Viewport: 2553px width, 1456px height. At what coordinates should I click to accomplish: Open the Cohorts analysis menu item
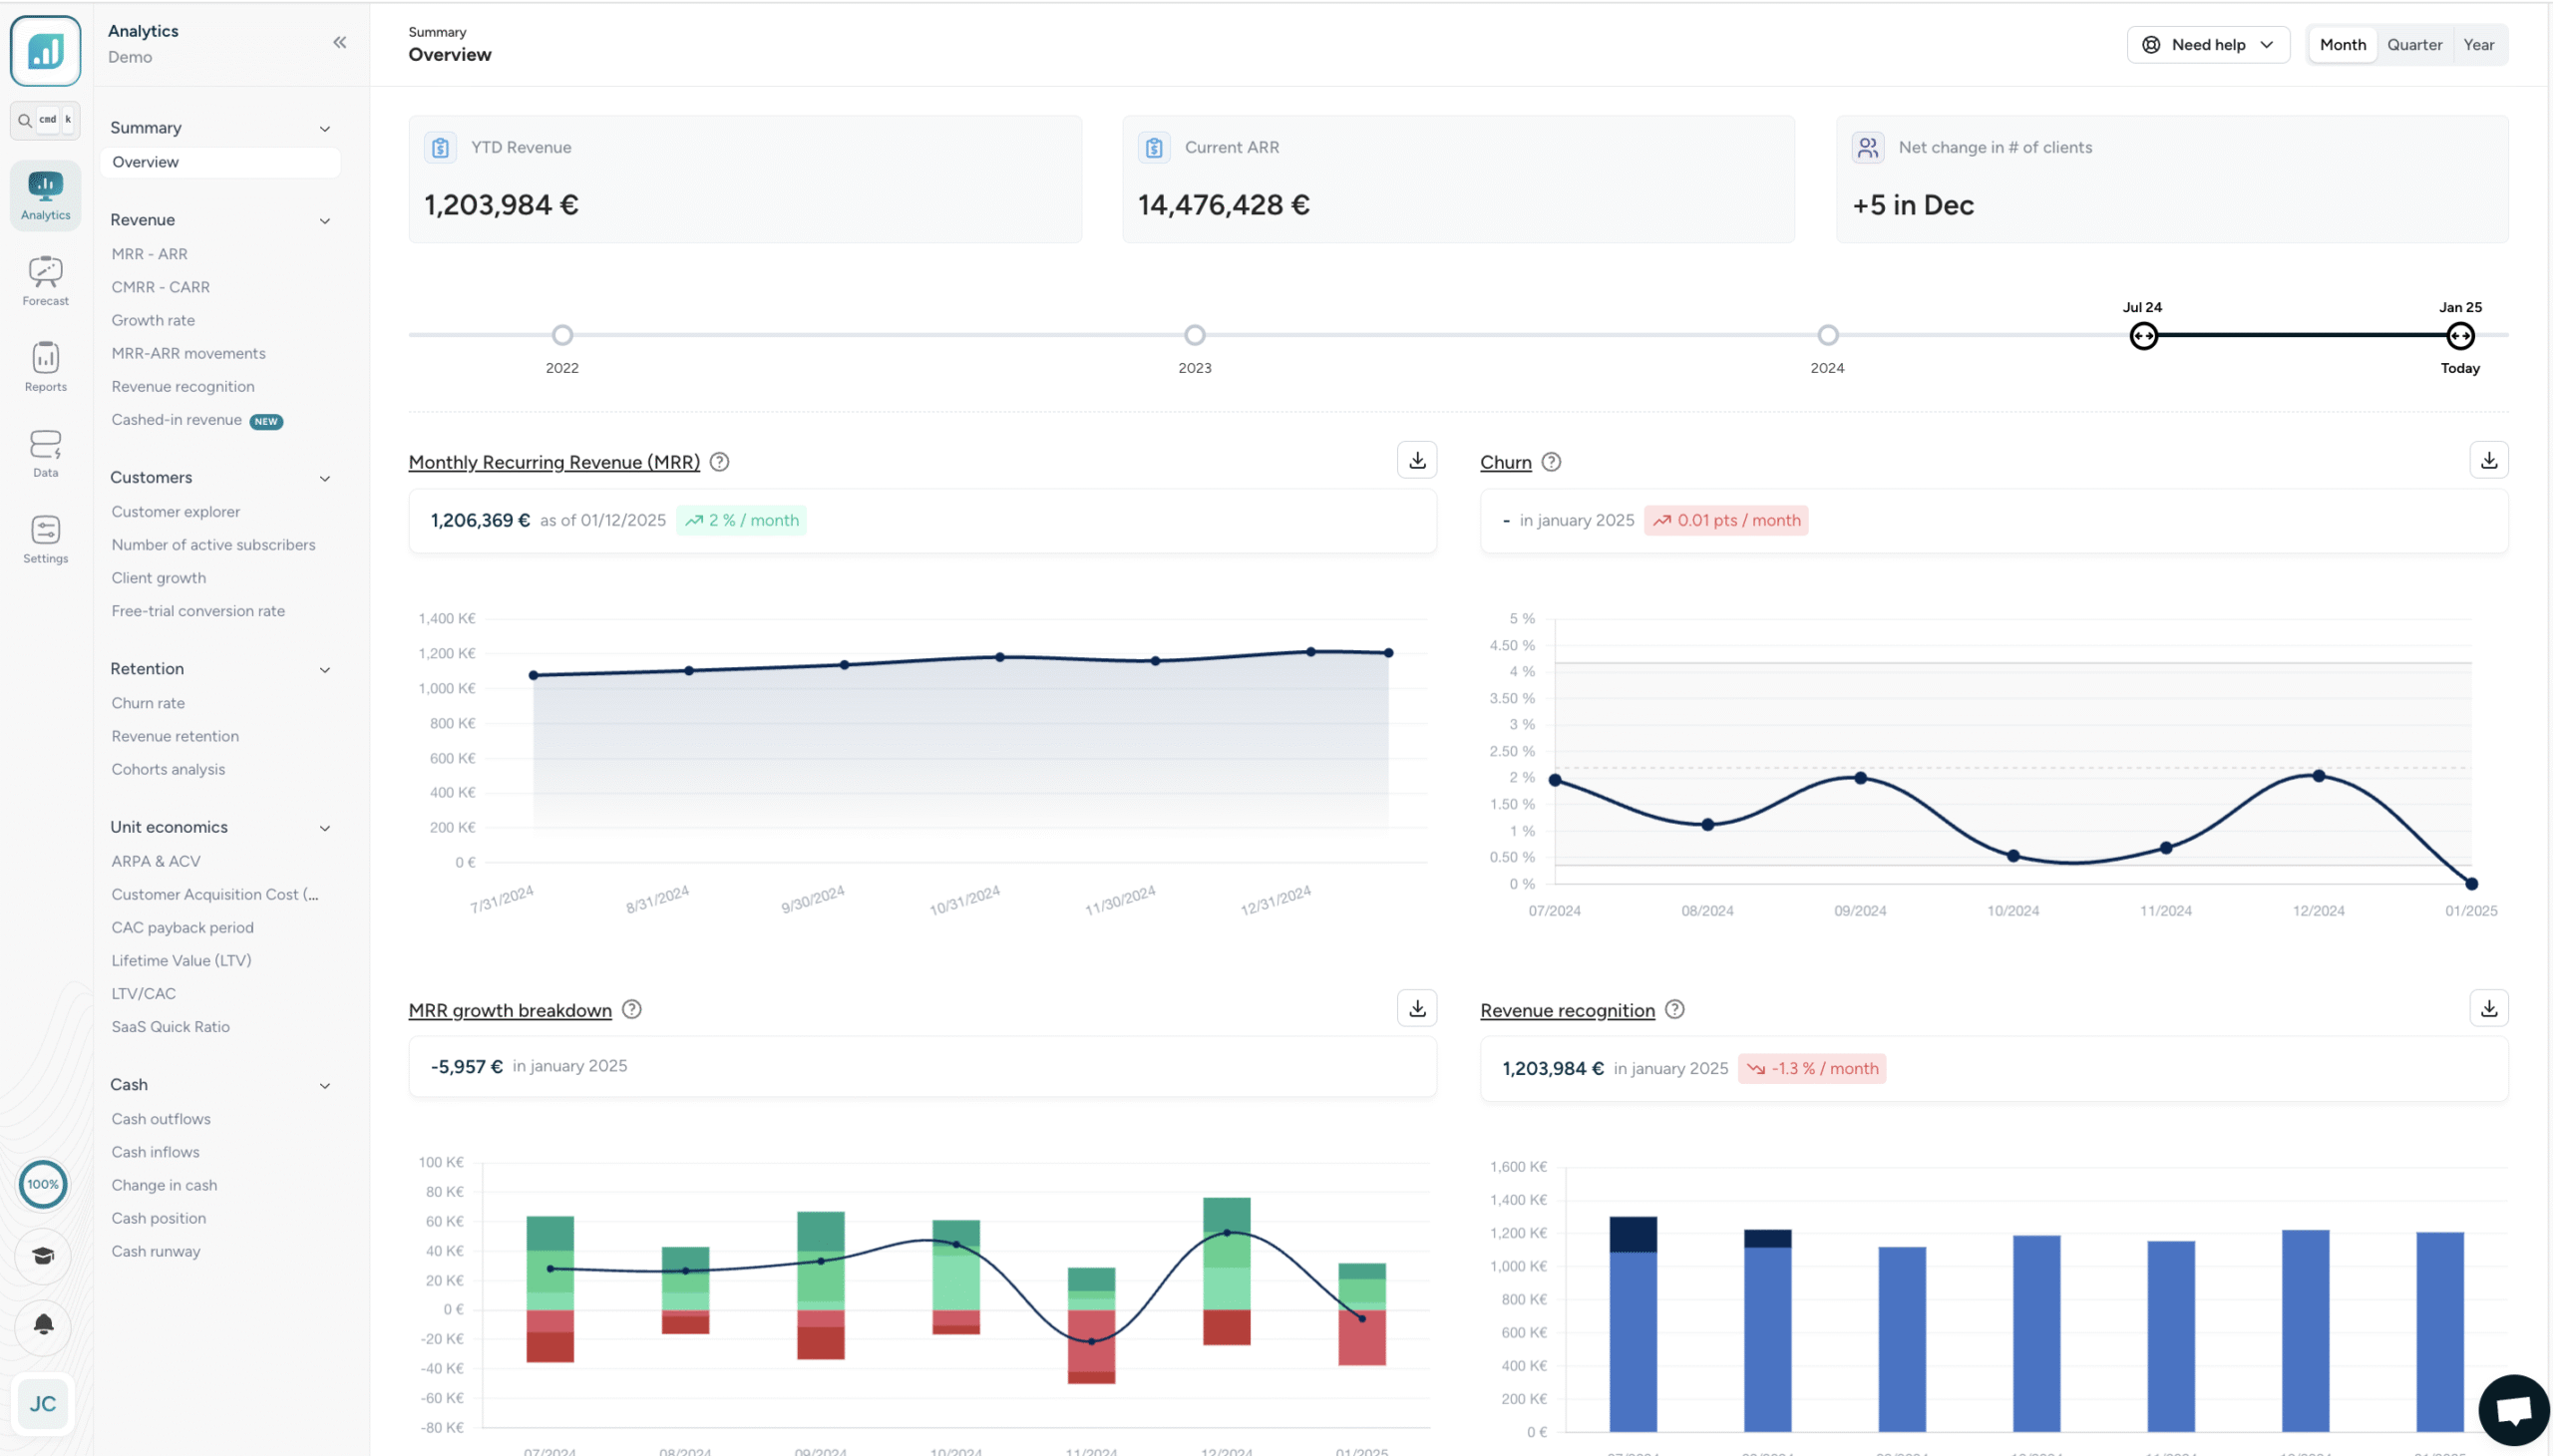[168, 769]
